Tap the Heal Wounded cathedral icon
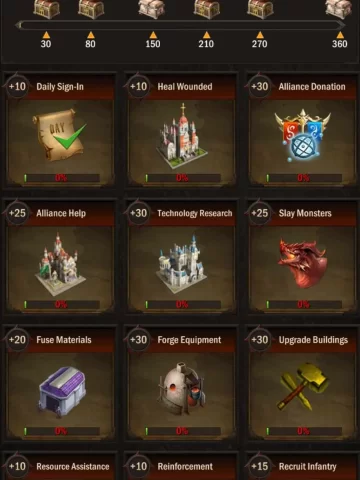 pyautogui.click(x=182, y=136)
